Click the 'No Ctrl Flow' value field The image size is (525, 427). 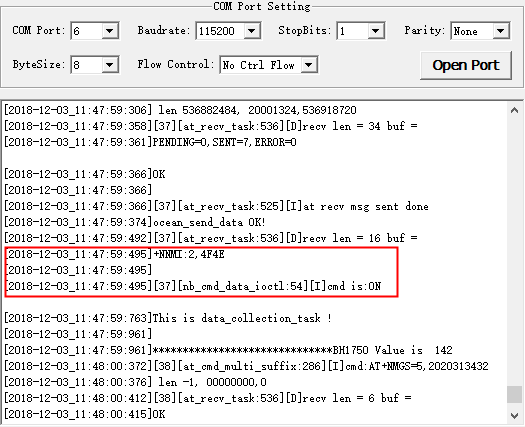pos(261,65)
